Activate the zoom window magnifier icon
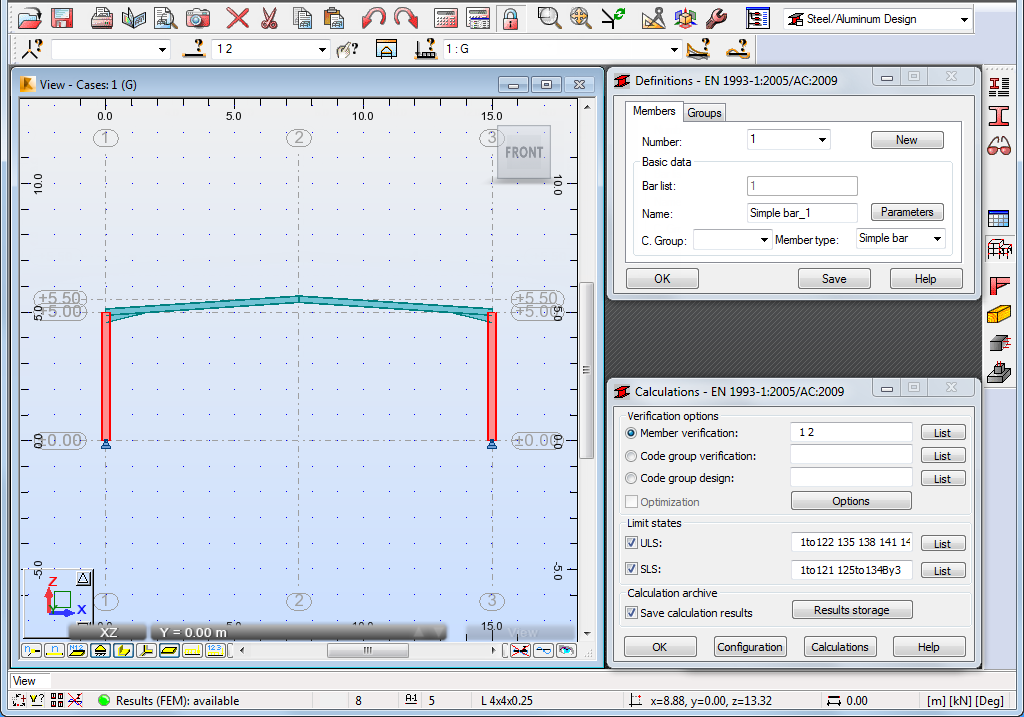Viewport: 1024px width, 717px height. pyautogui.click(x=549, y=18)
